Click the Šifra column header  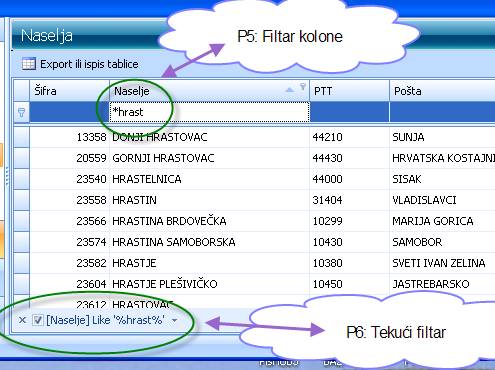click(70, 91)
